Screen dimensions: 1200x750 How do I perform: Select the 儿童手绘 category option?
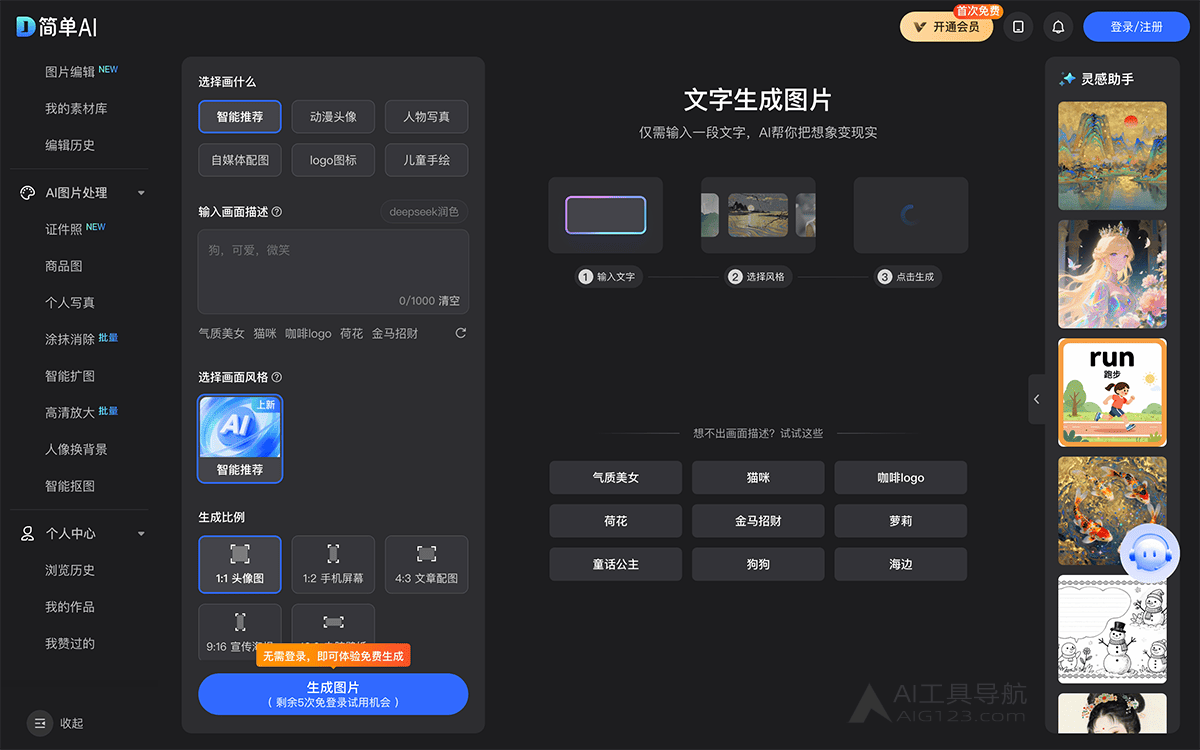pyautogui.click(x=427, y=160)
